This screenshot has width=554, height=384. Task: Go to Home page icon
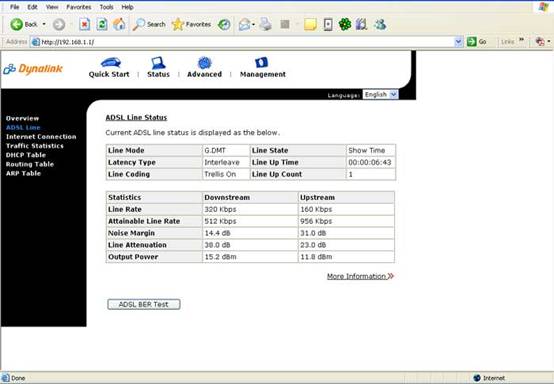pyautogui.click(x=119, y=24)
